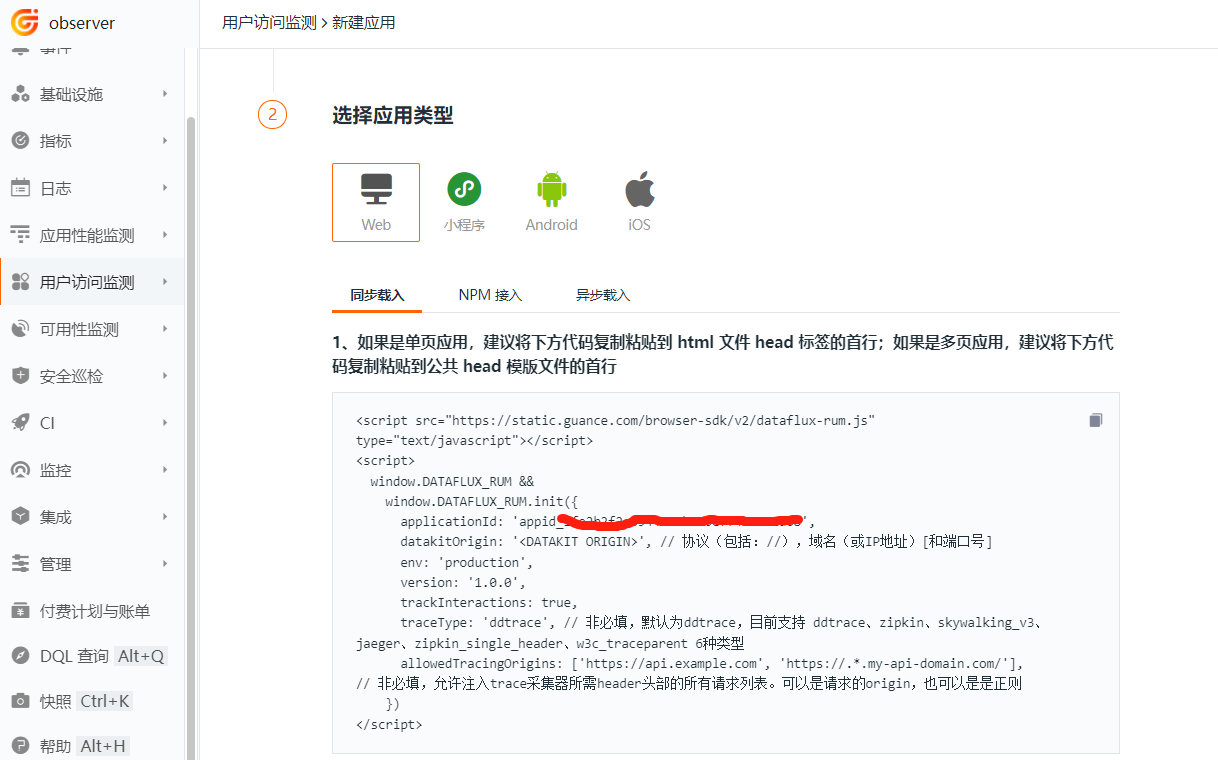The width and height of the screenshot is (1218, 760).
Task: Click the CI rocket icon
Action: coord(20,423)
